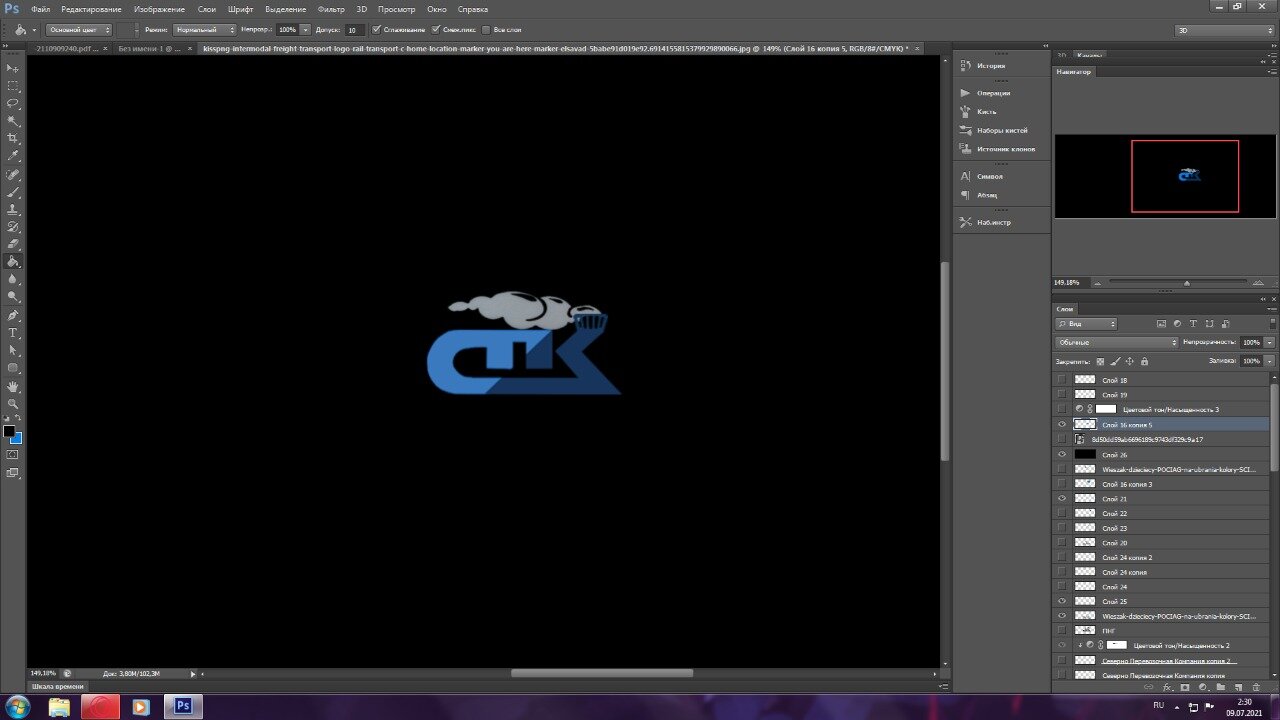The image size is (1280, 720).
Task: Hide layer Слой 26
Action: (x=1062, y=454)
